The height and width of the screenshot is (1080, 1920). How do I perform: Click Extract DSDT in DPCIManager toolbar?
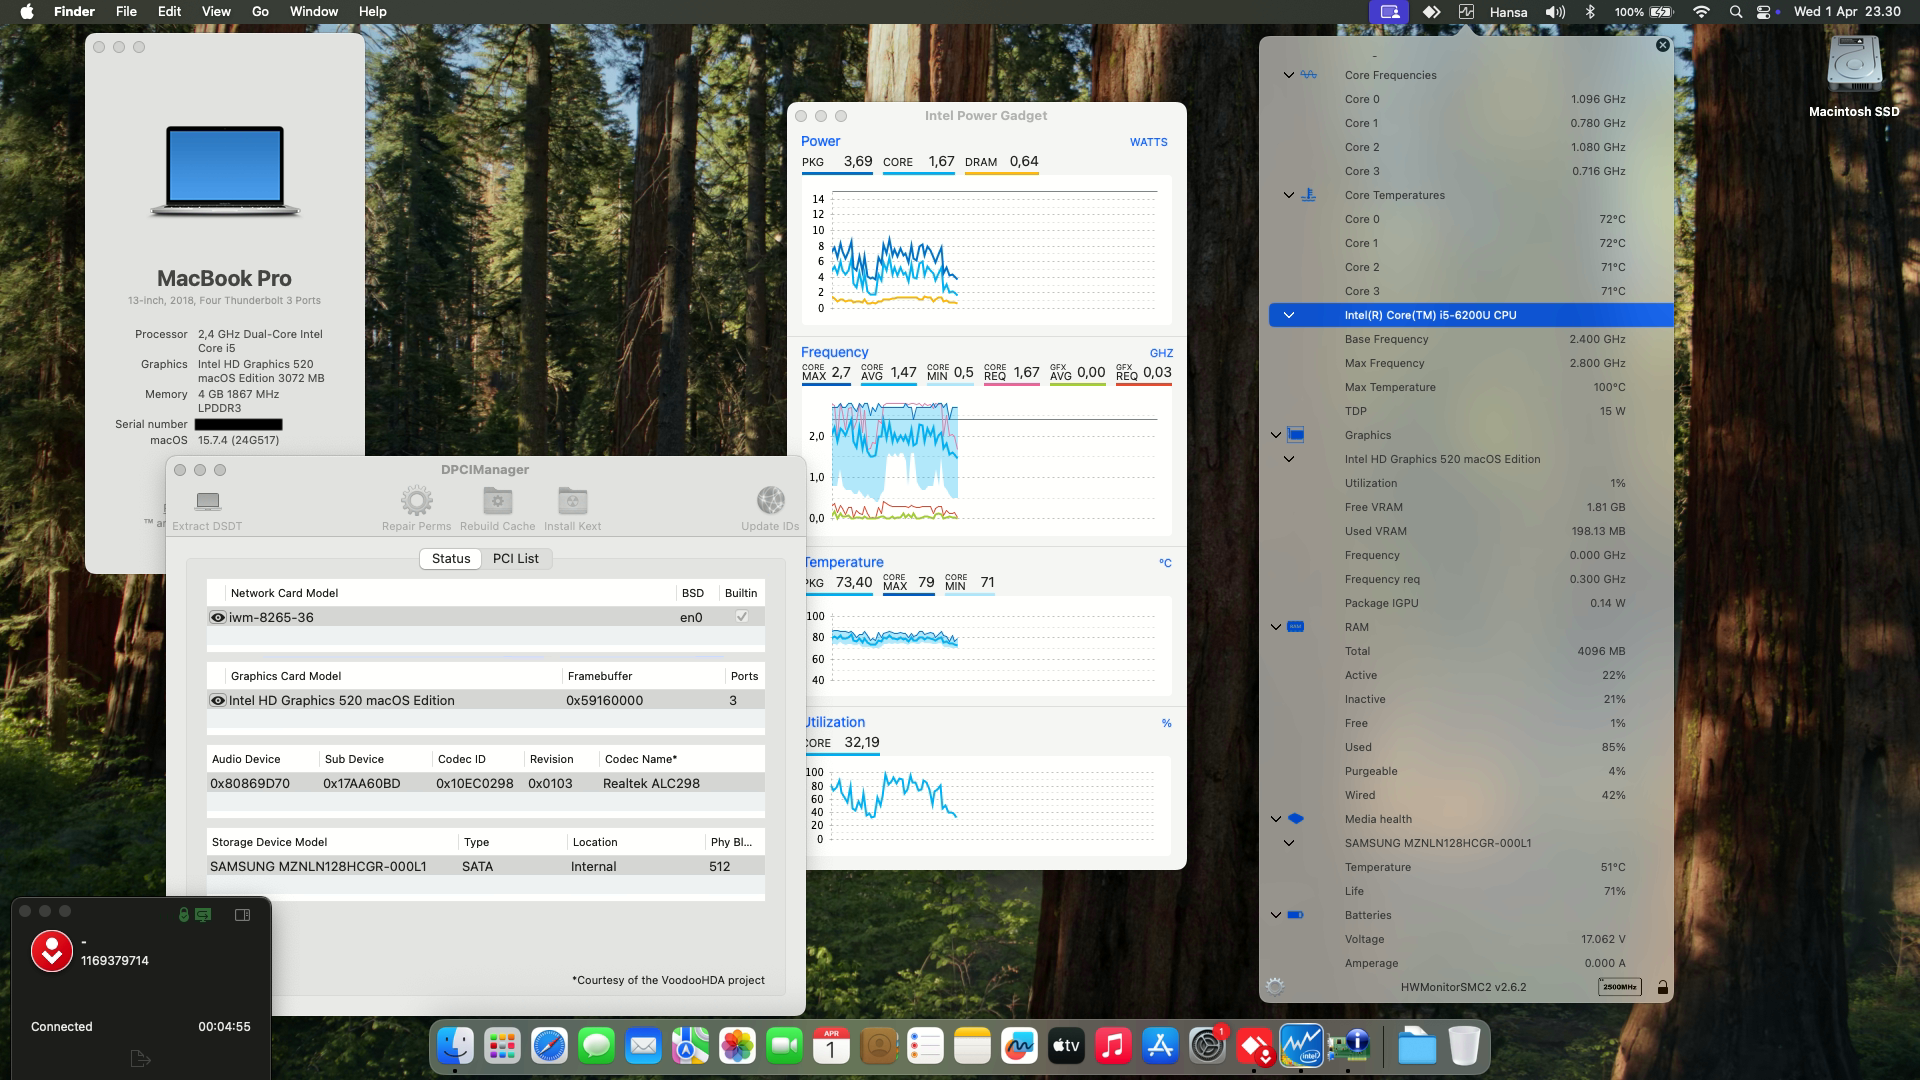coord(207,509)
